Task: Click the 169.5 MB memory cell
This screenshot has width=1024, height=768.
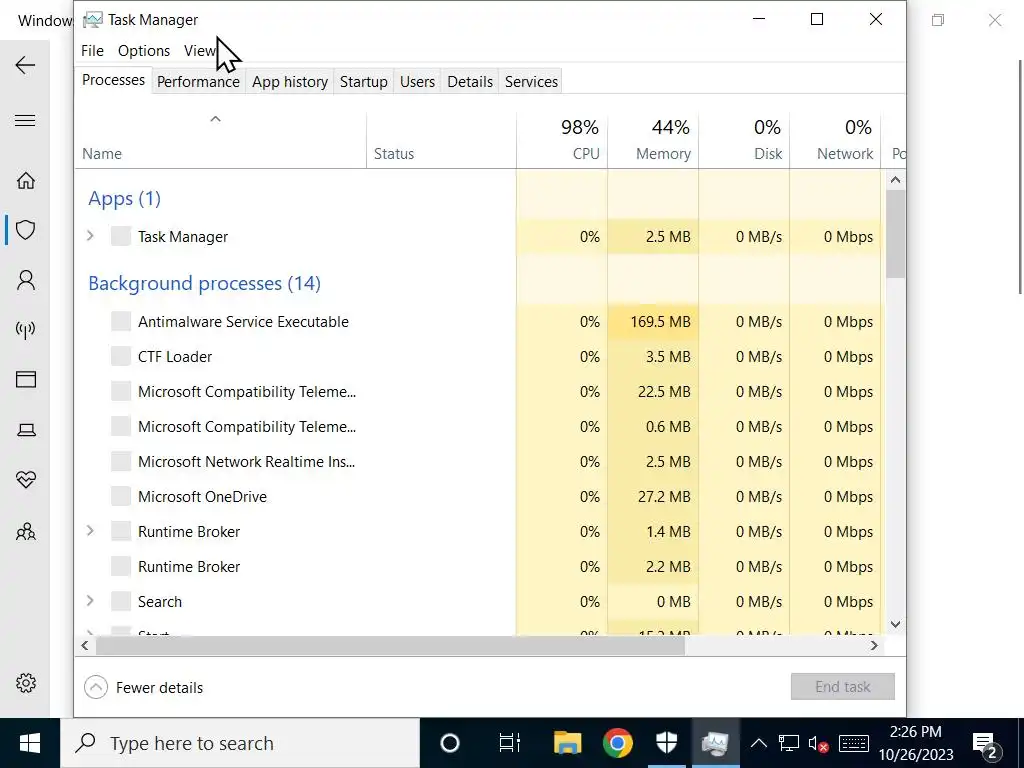Action: pyautogui.click(x=653, y=321)
